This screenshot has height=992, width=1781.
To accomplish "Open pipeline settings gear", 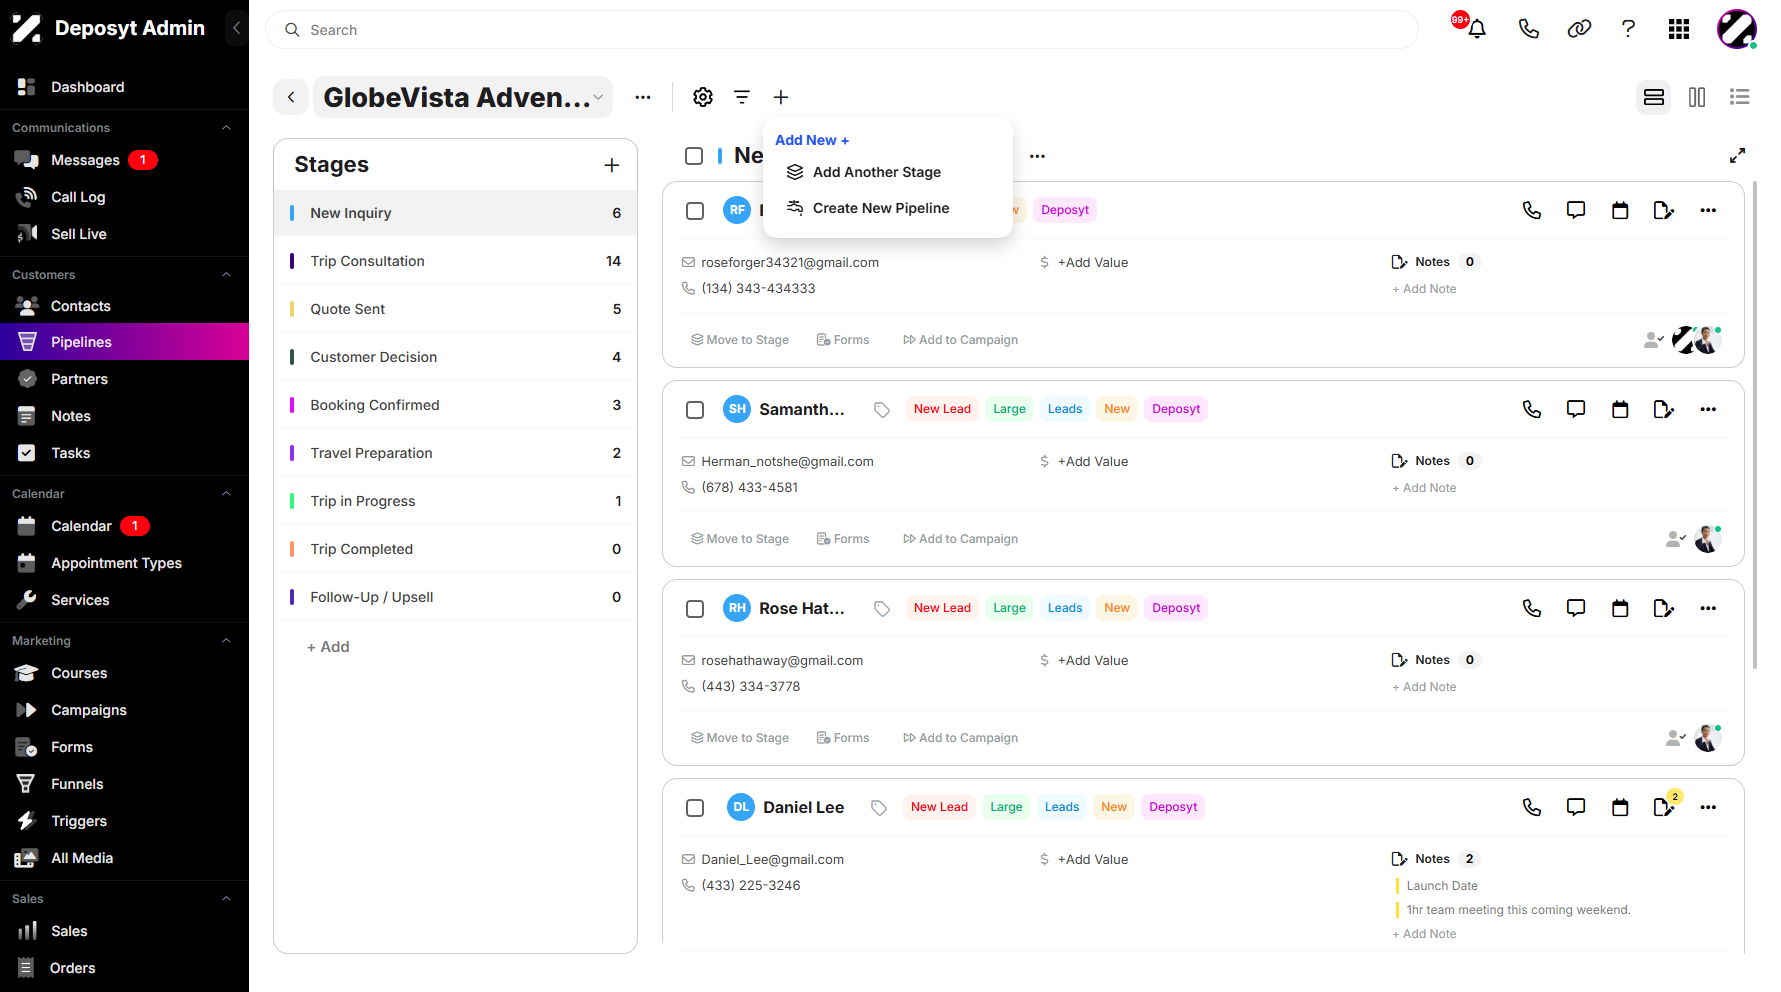I will 703,97.
